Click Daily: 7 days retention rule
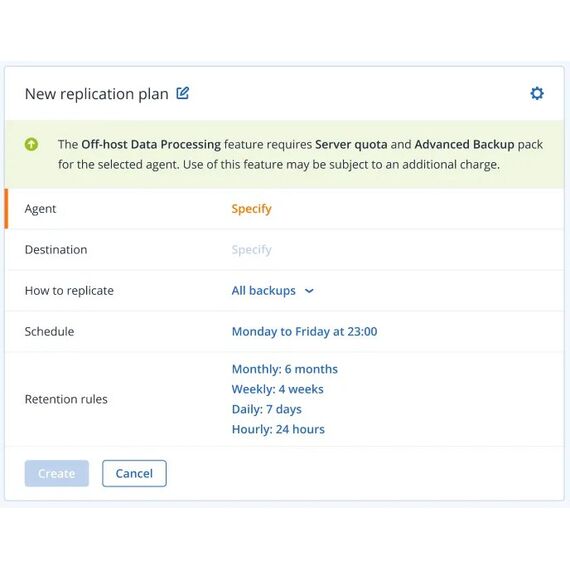 point(266,409)
